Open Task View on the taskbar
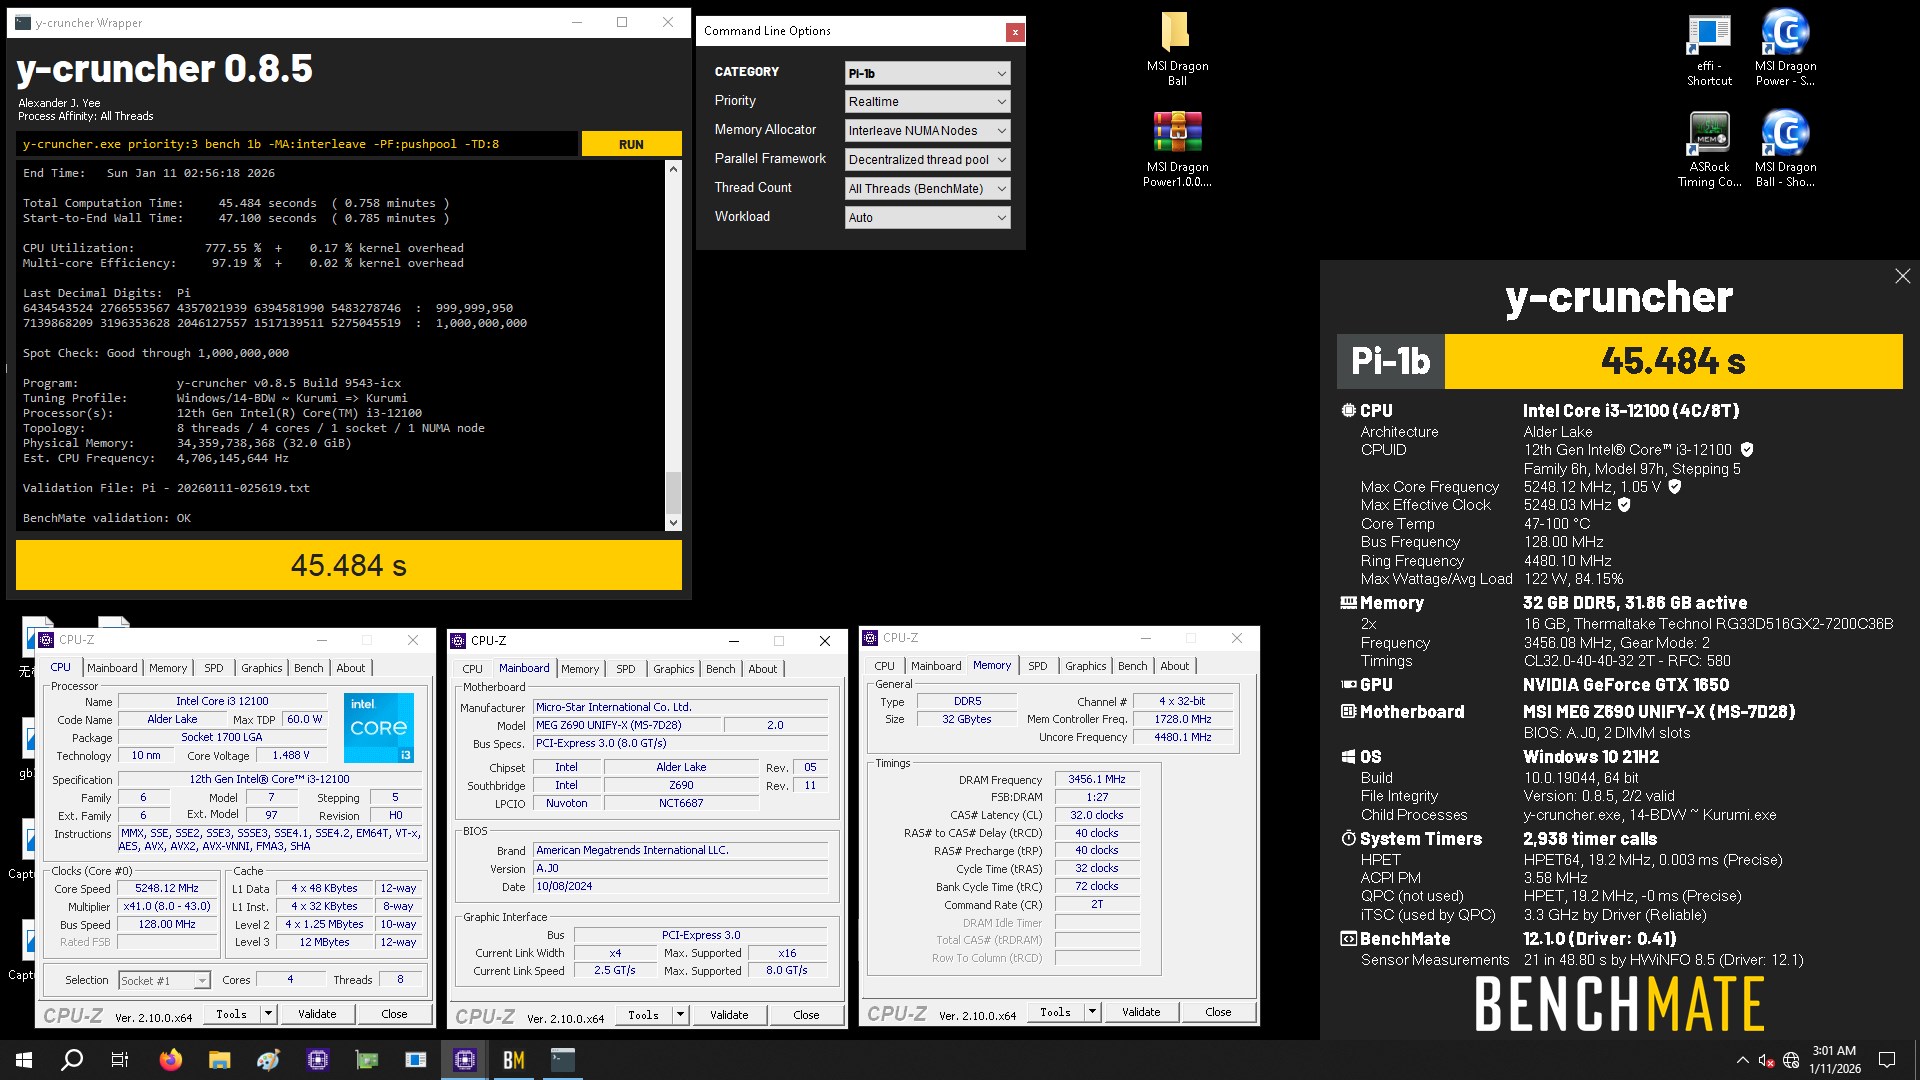This screenshot has height=1080, width=1920. [x=120, y=1060]
